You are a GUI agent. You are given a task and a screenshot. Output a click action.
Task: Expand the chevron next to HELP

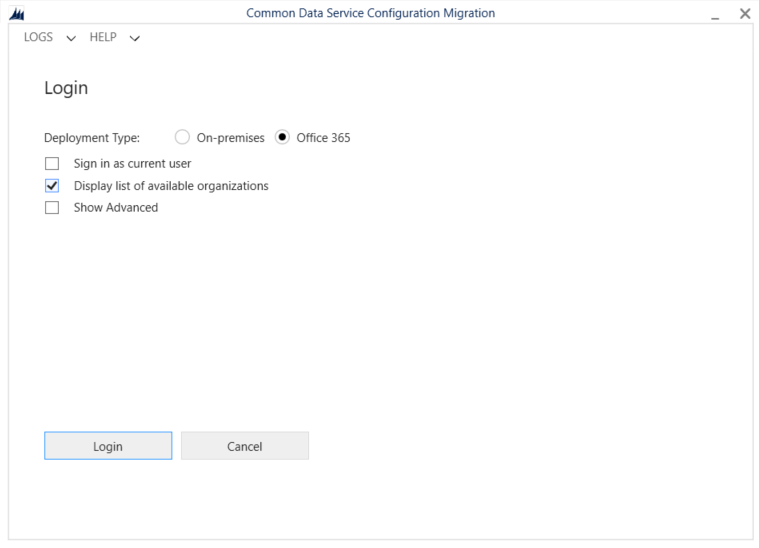135,39
